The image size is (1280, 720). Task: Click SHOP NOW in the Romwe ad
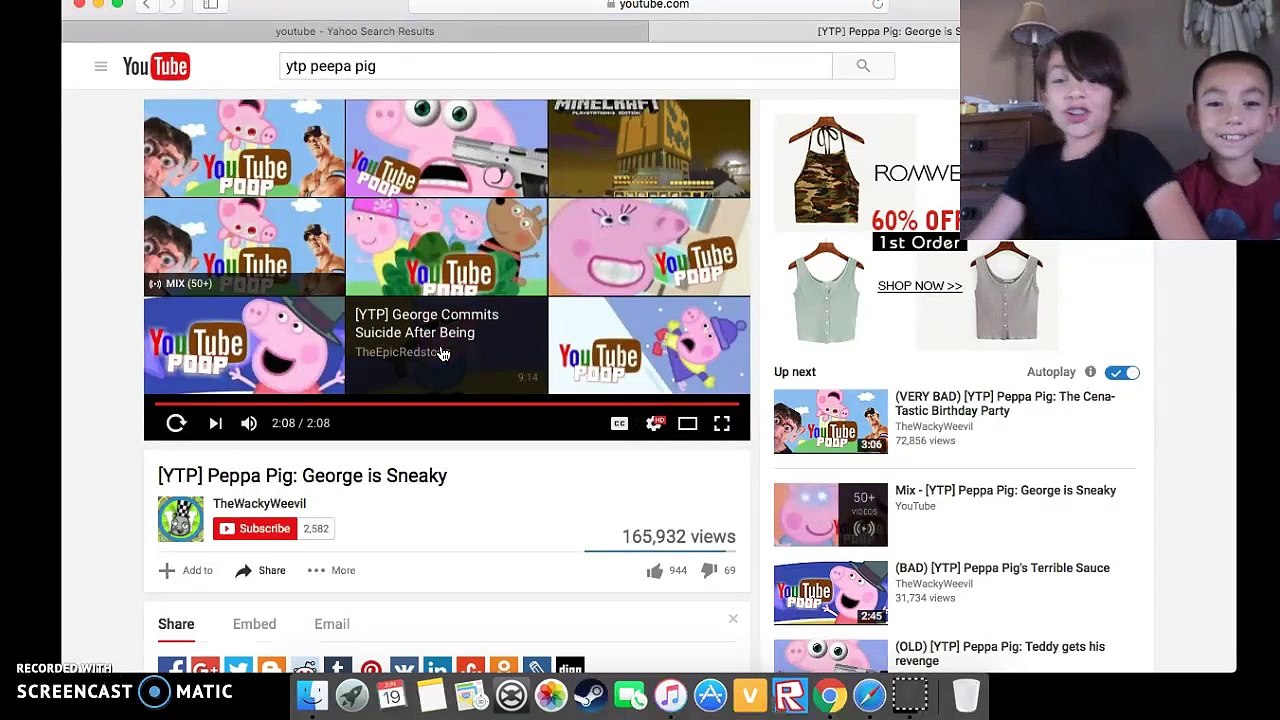pos(919,286)
